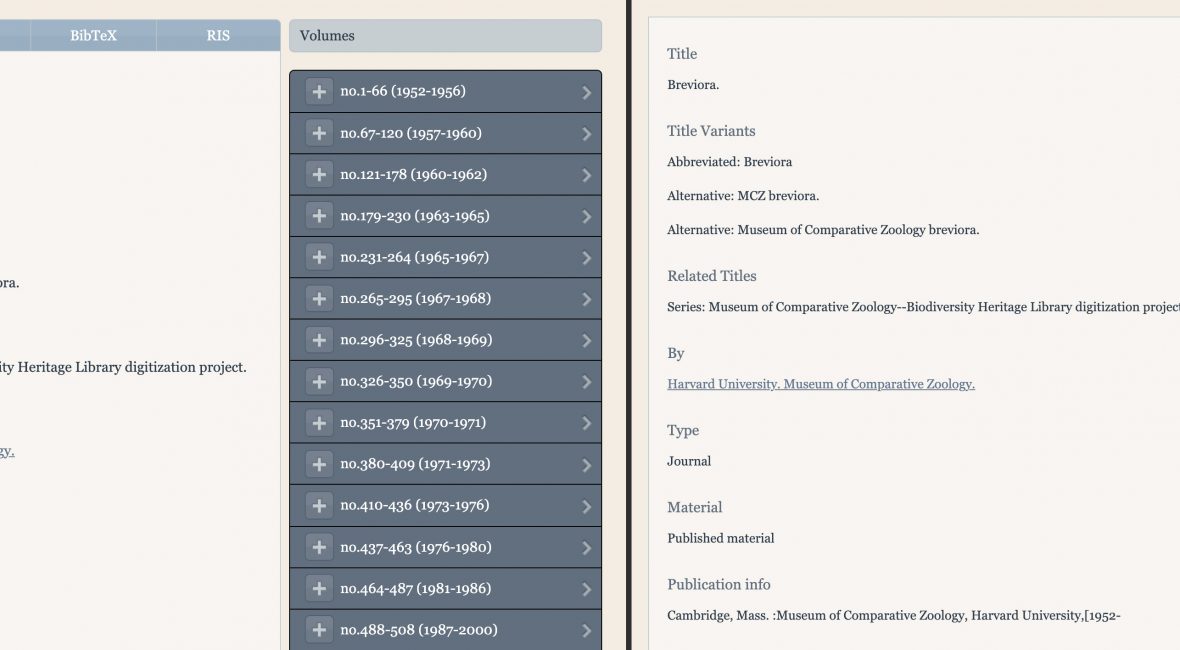Click chevron arrow on no.351-379 (1970-1971)
1180x650 pixels.
click(x=586, y=423)
